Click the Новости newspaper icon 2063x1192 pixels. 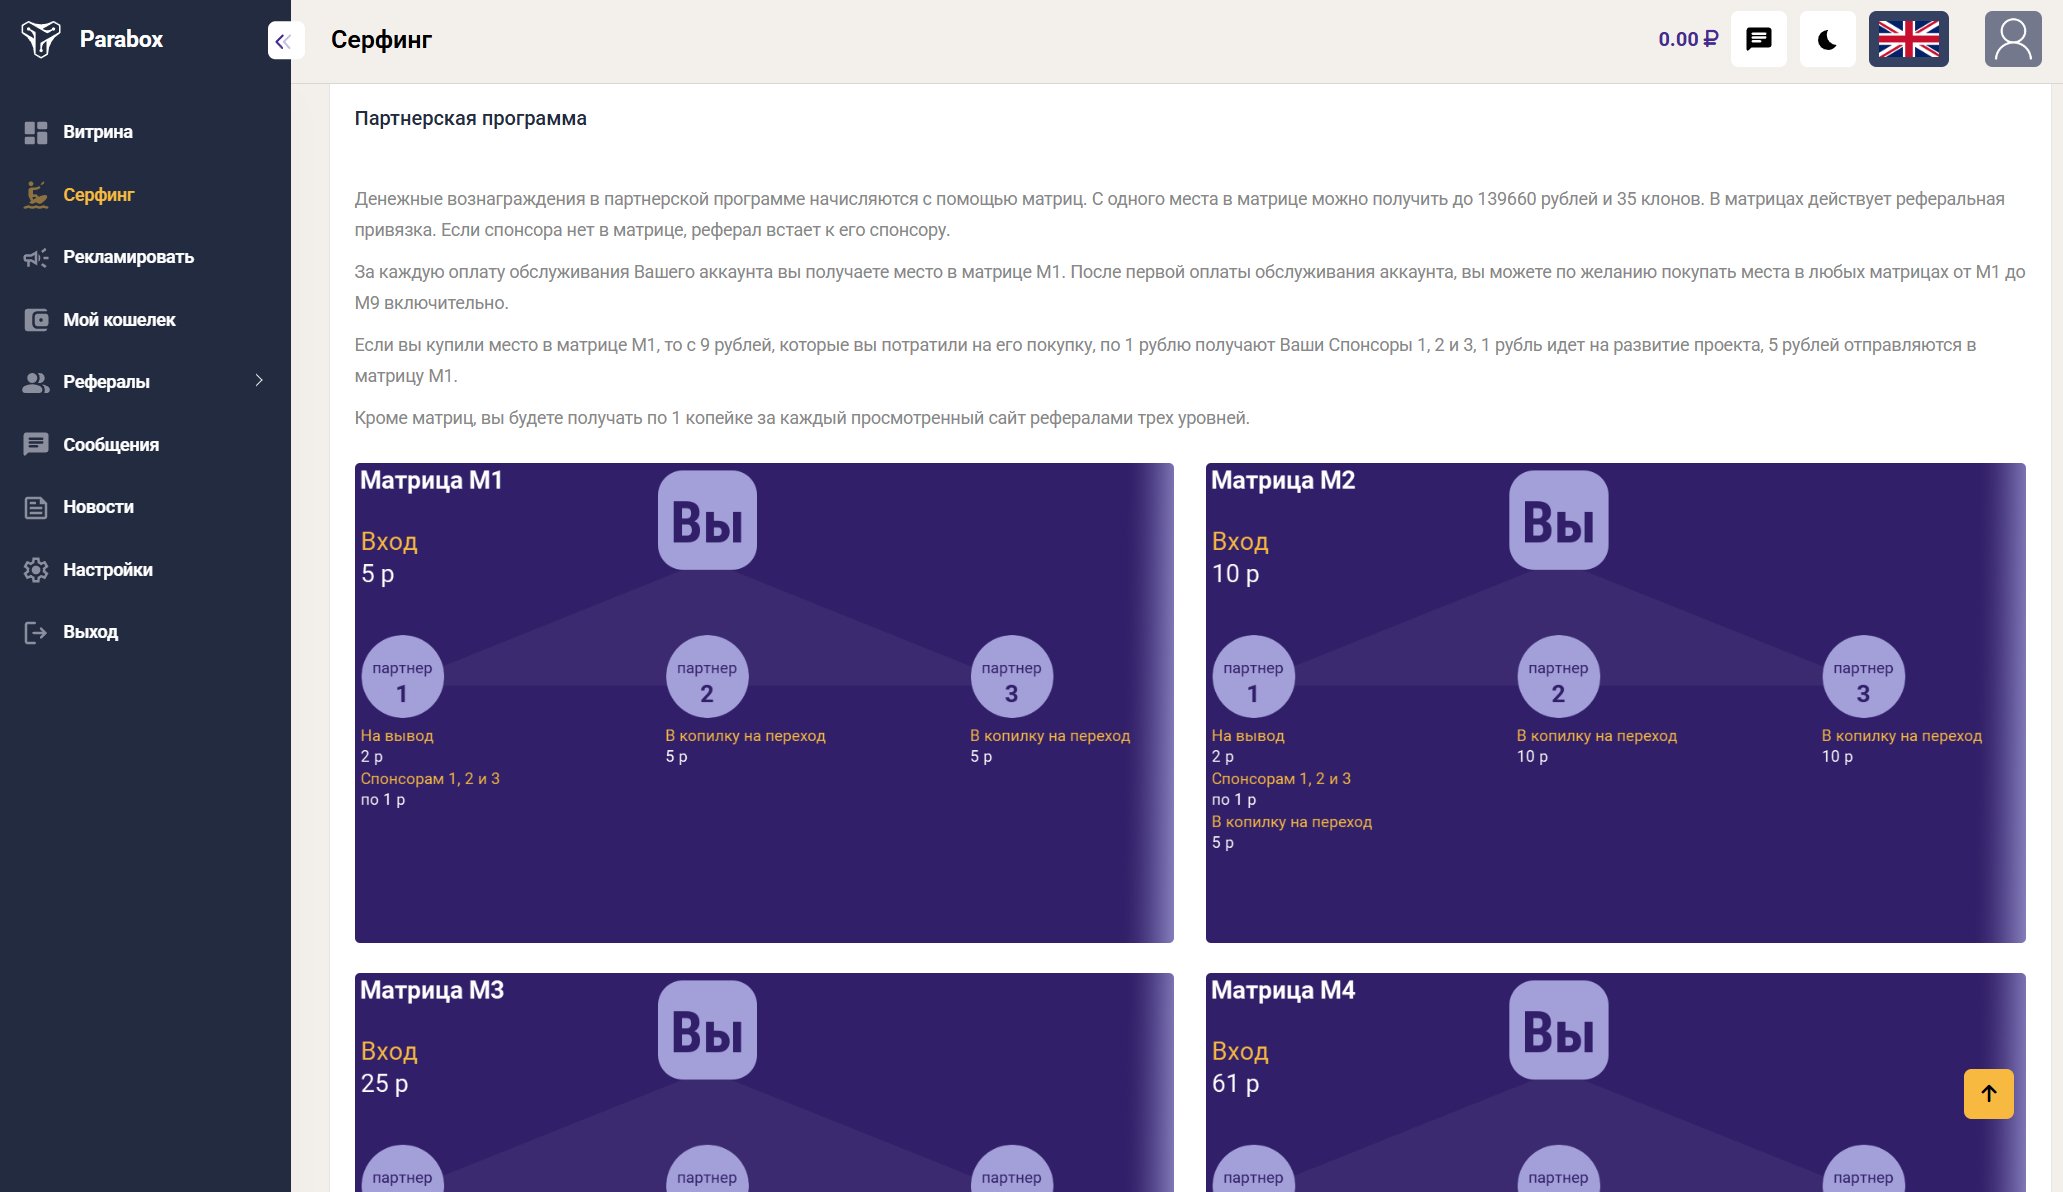click(x=36, y=507)
